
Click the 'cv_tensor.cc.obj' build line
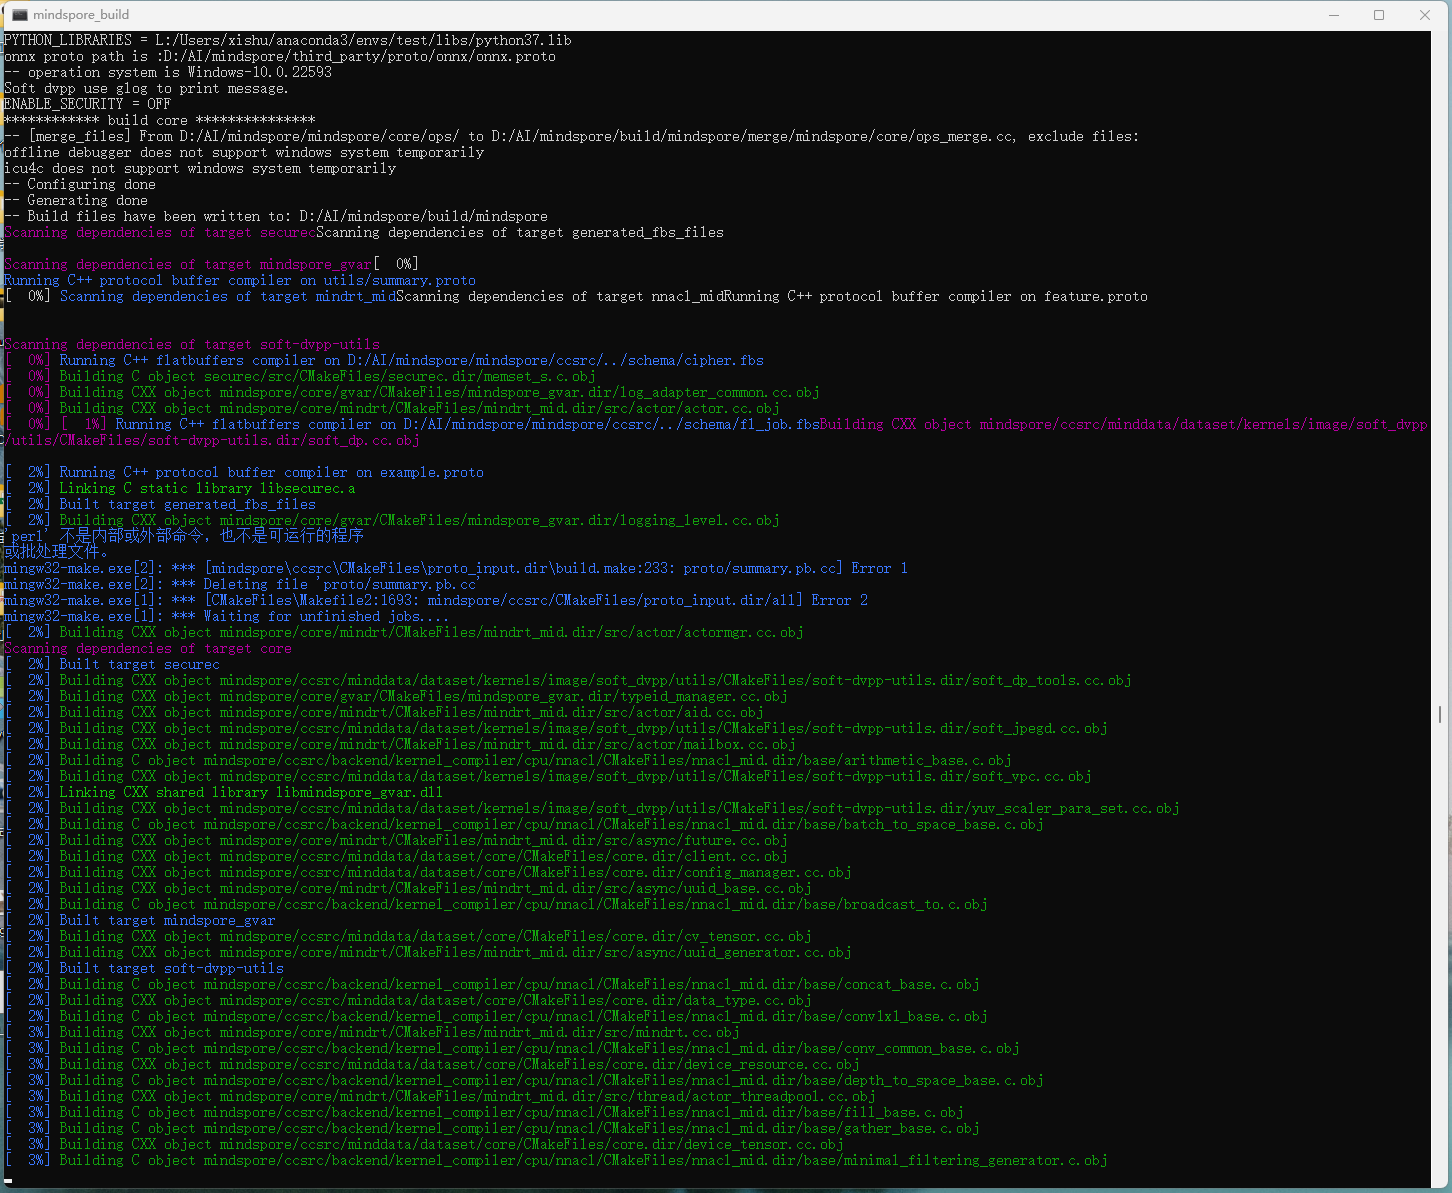(408, 936)
